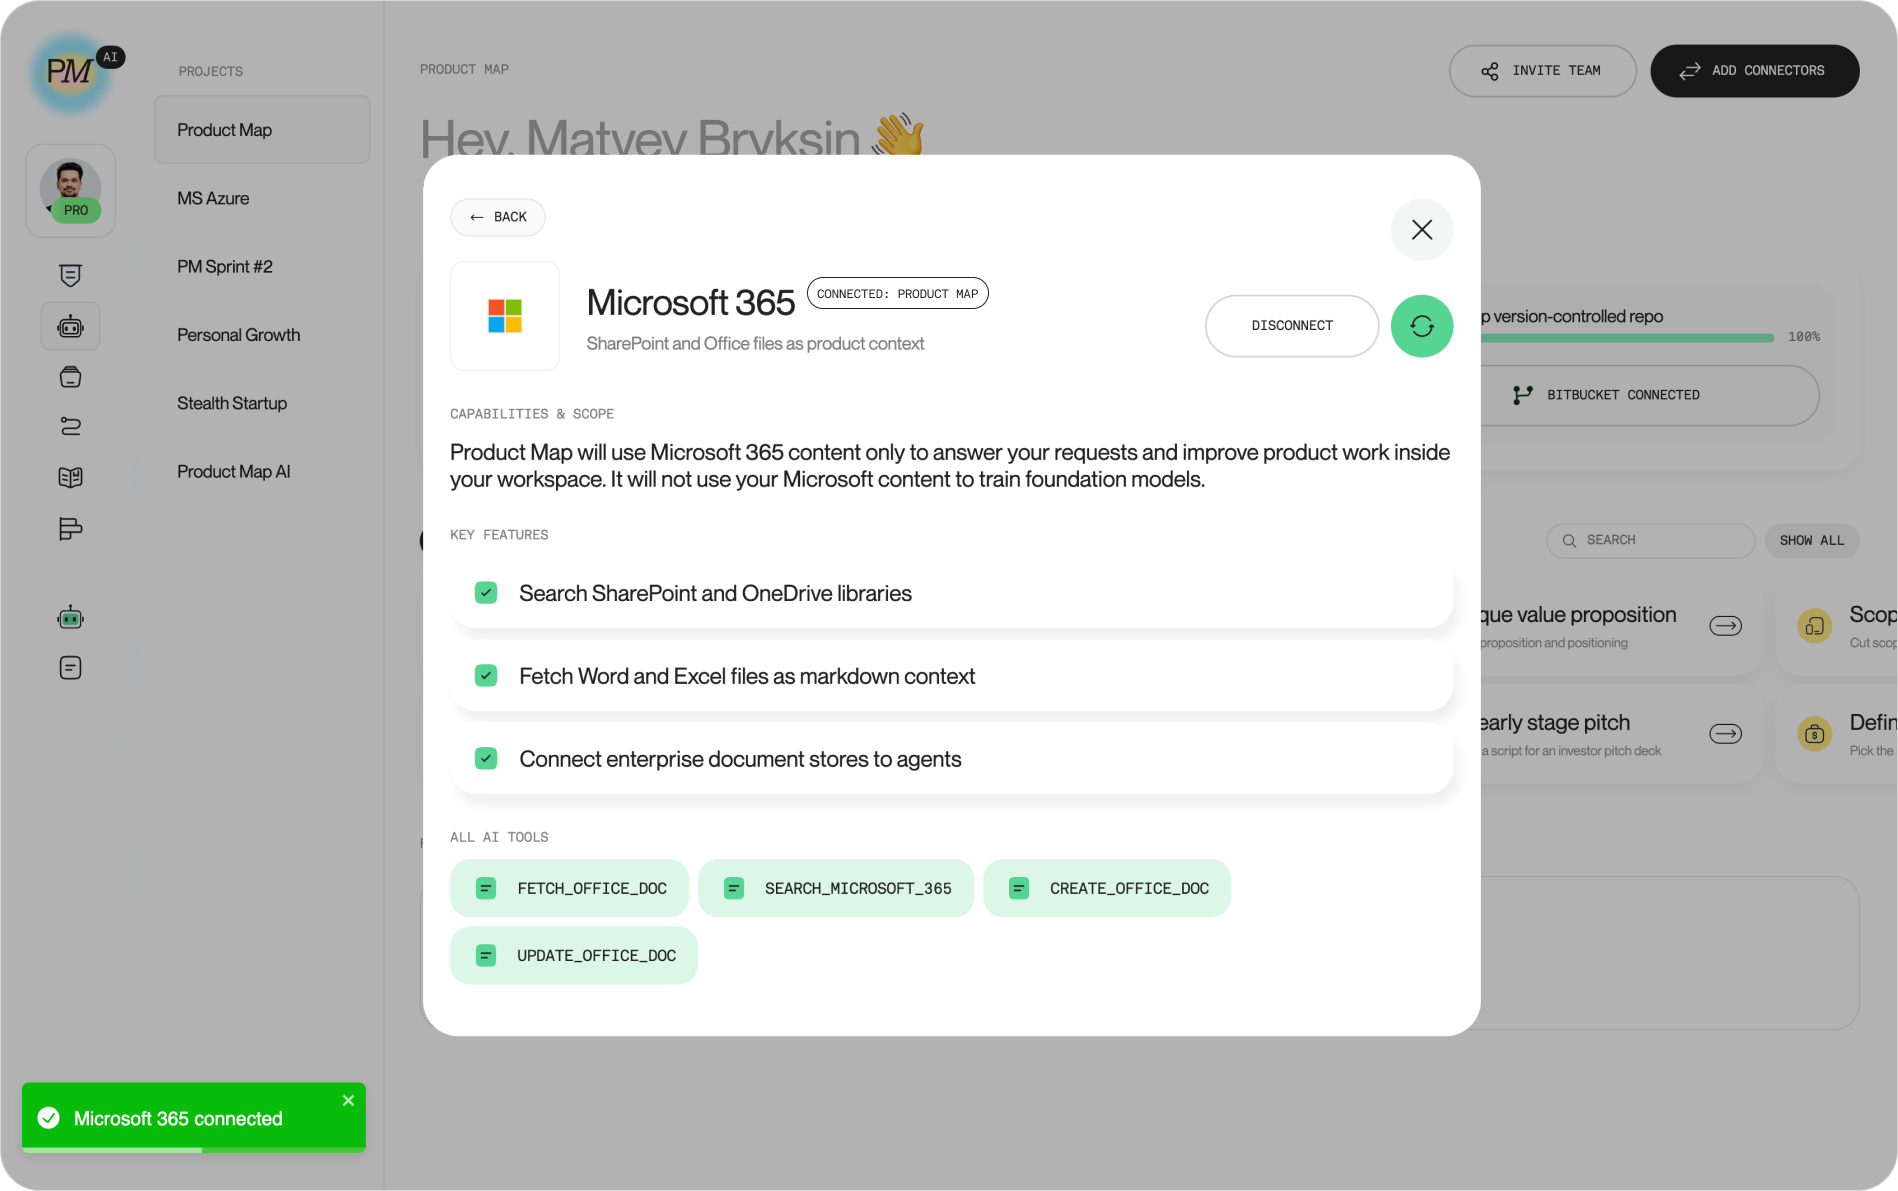1898x1191 pixels.
Task: Open the Personal Growth project
Action: (x=238, y=335)
